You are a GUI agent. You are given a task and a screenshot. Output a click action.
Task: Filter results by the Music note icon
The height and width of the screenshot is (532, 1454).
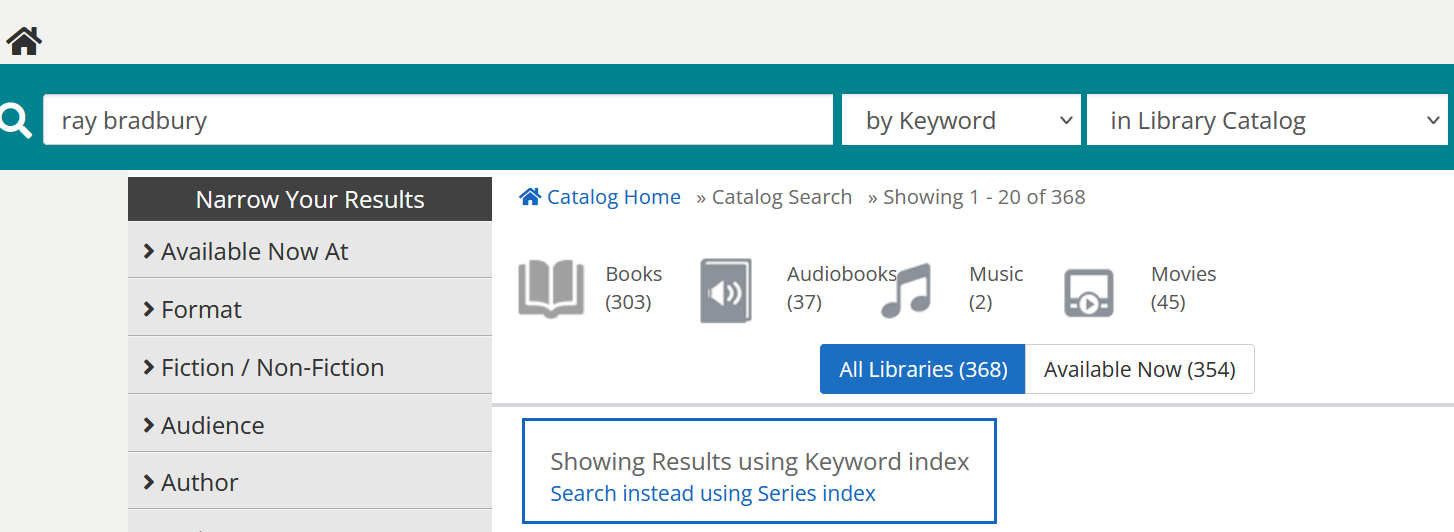[906, 291]
